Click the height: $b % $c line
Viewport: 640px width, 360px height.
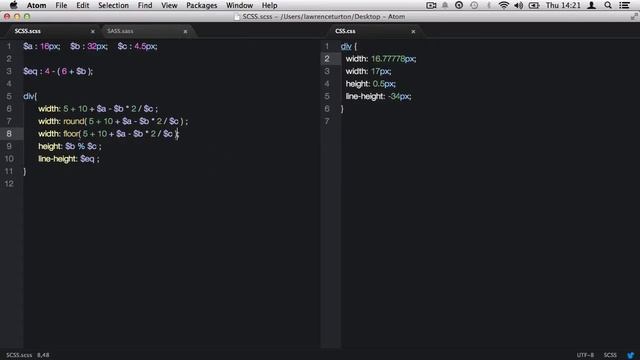pyautogui.click(x=70, y=146)
